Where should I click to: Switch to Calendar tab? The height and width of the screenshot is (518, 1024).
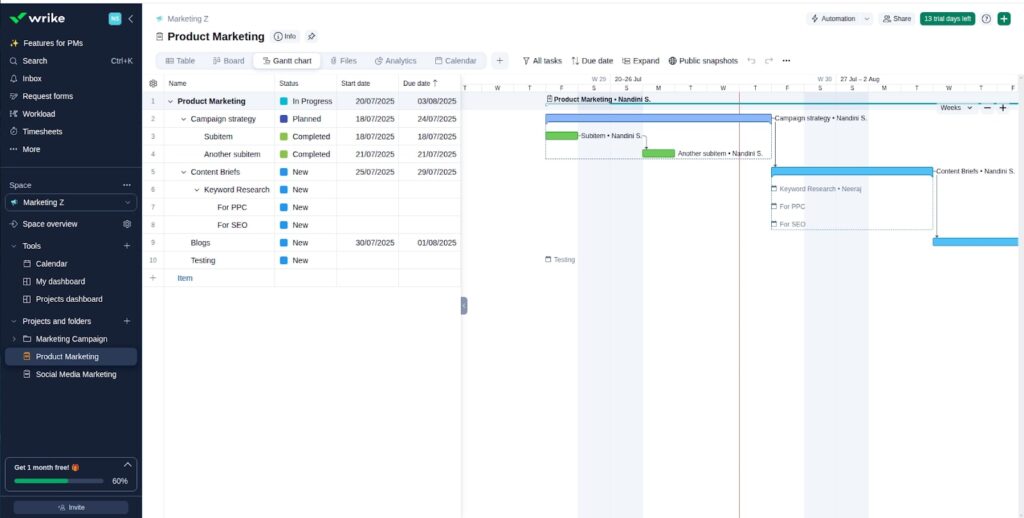click(455, 61)
